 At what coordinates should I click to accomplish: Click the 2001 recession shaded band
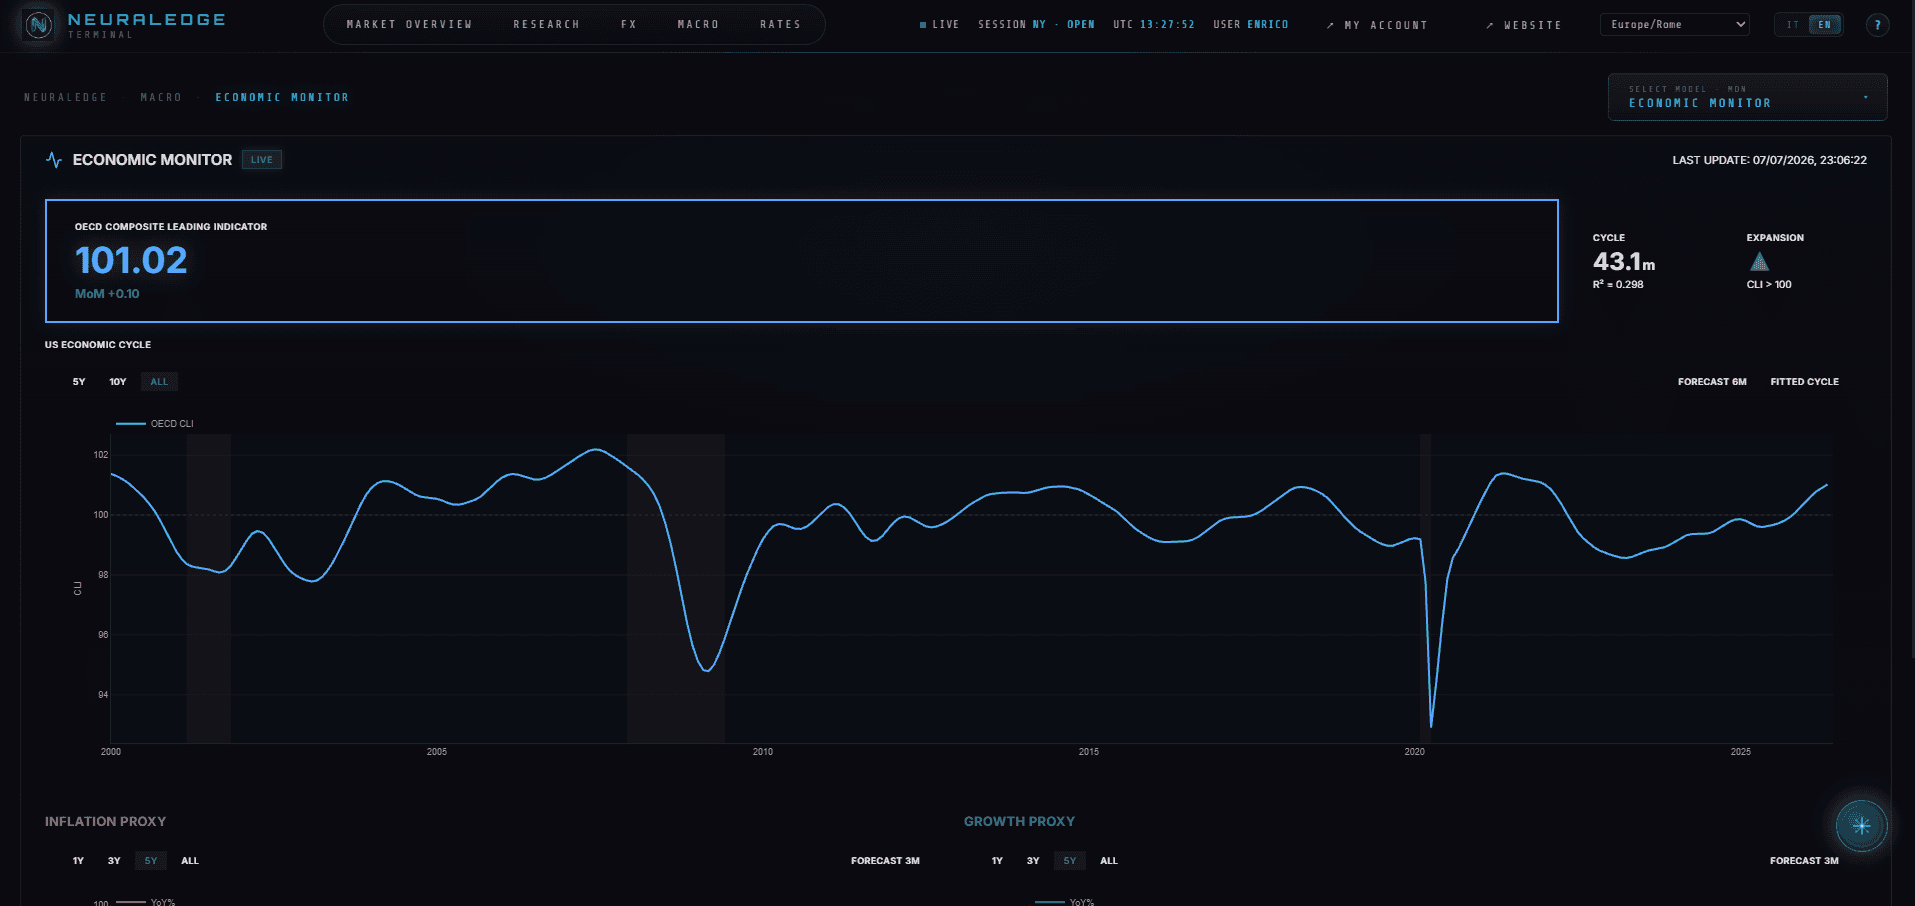point(208,588)
